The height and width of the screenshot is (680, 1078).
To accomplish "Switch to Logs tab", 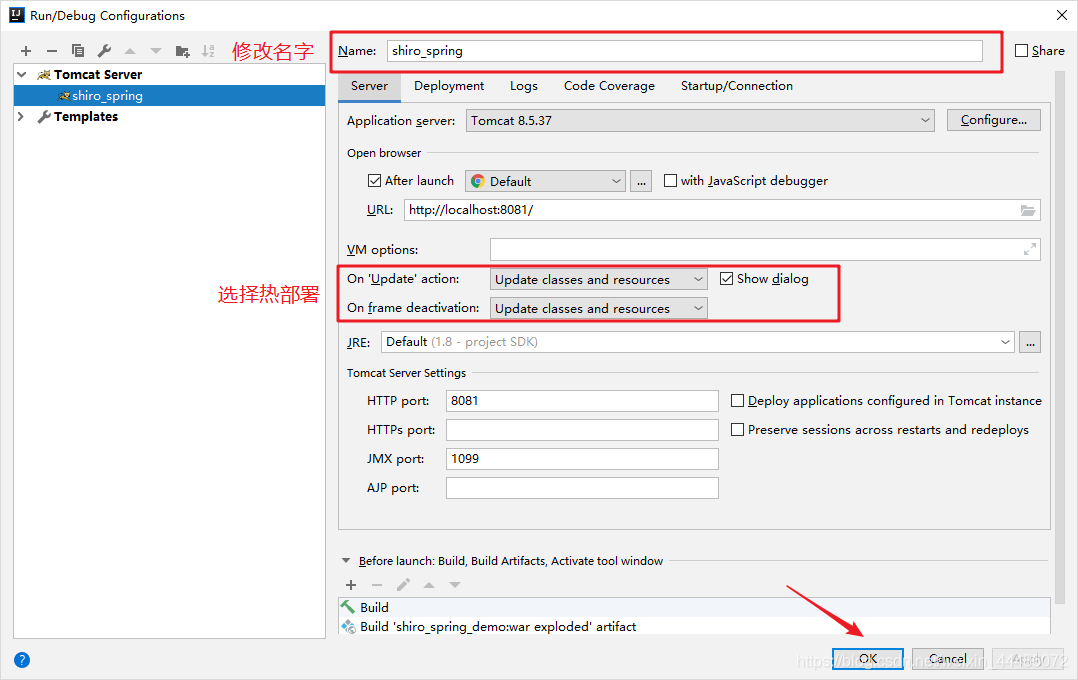I will coord(524,86).
